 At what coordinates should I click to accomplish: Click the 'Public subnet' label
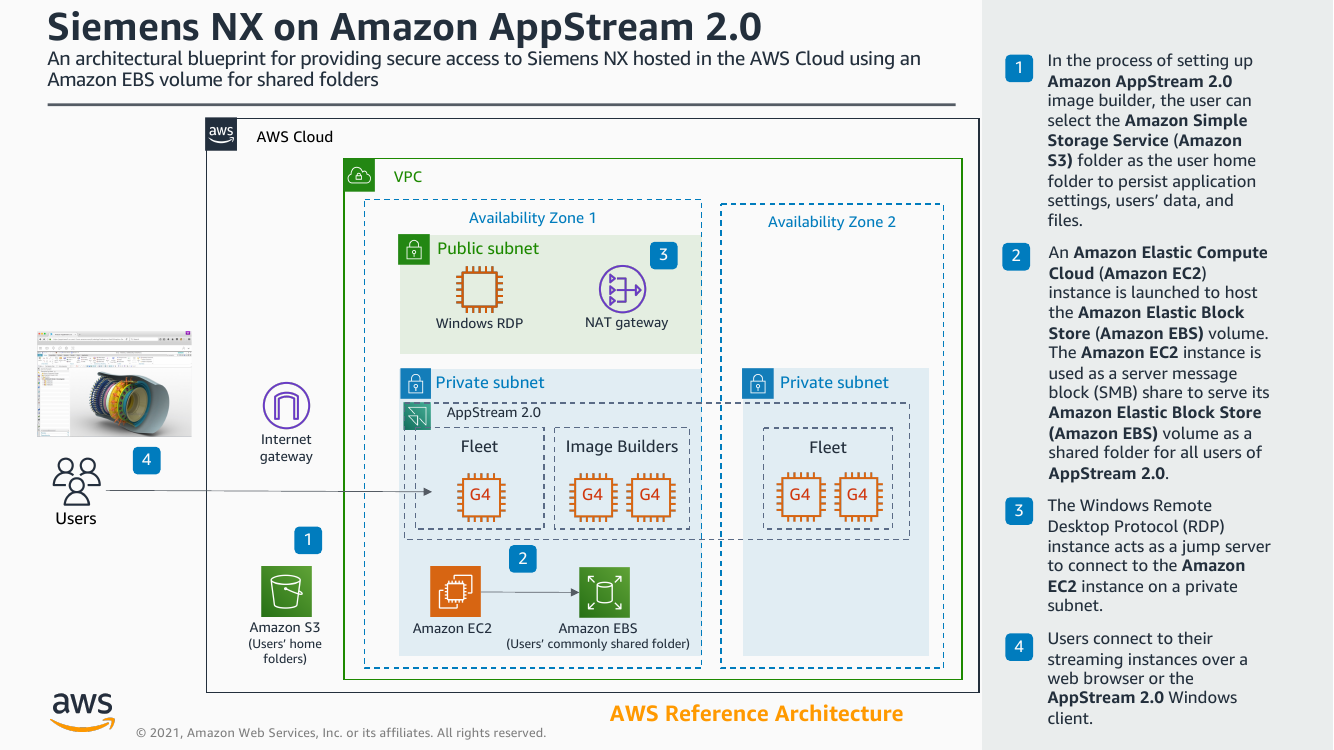488,249
